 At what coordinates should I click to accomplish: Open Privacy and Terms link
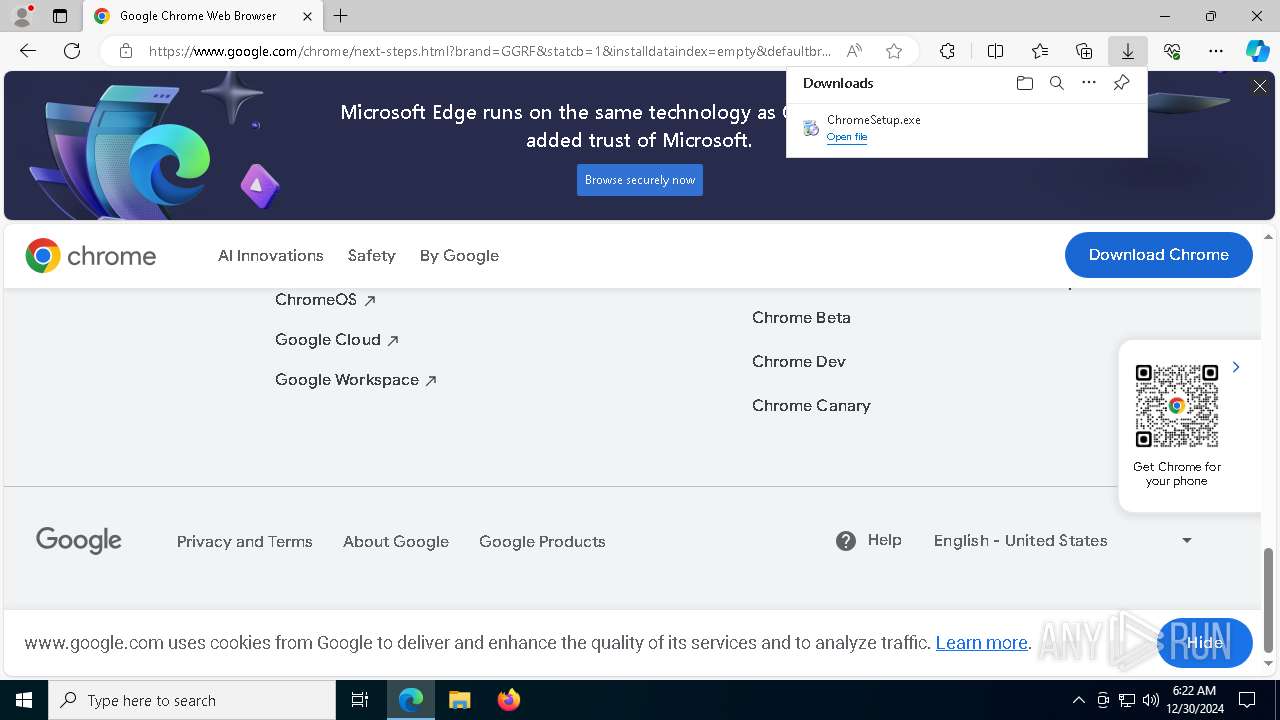click(x=245, y=542)
